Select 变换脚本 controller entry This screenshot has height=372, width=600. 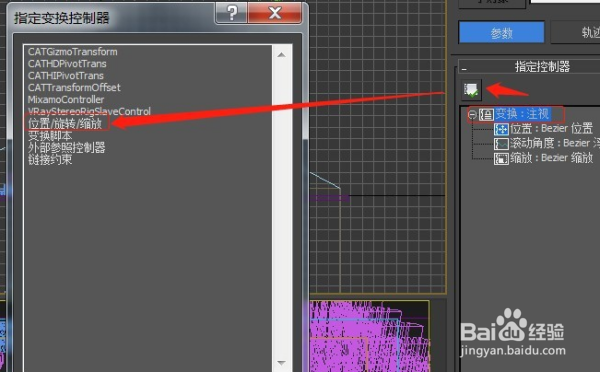tap(50, 135)
